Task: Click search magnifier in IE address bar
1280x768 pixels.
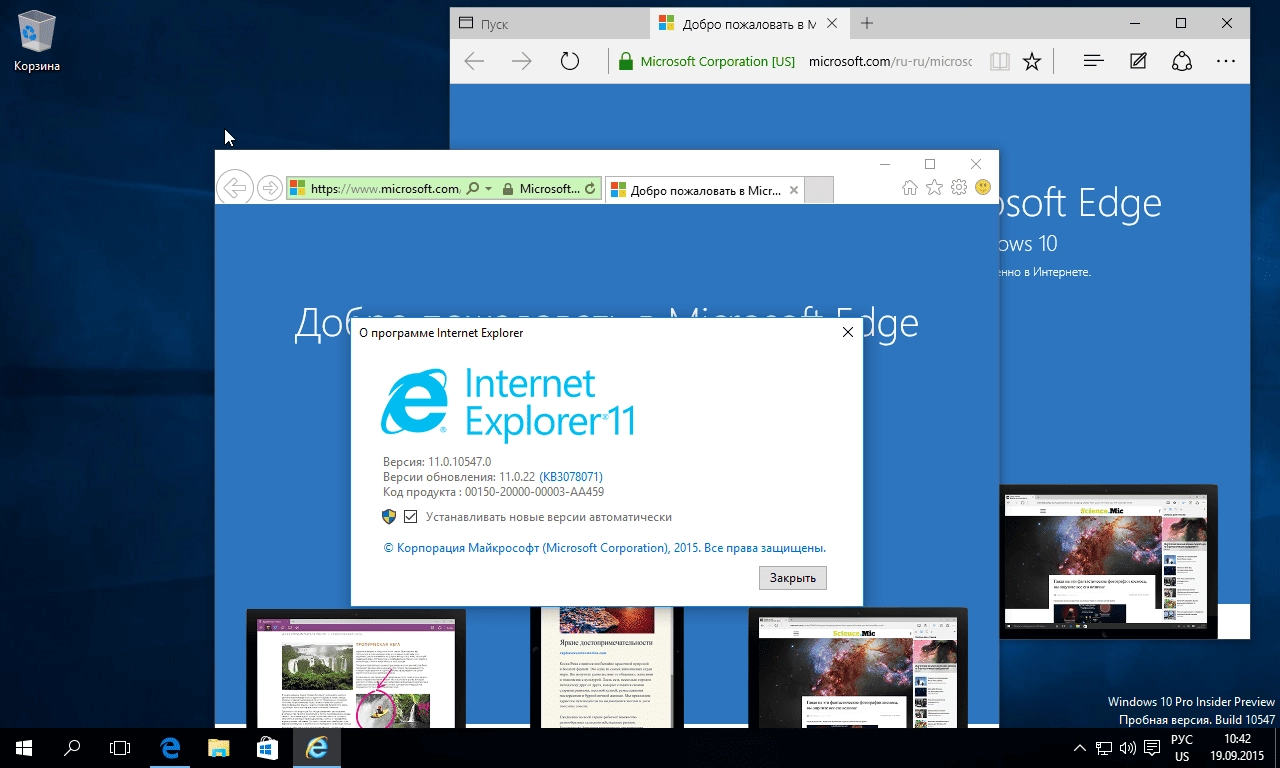Action: [x=472, y=188]
